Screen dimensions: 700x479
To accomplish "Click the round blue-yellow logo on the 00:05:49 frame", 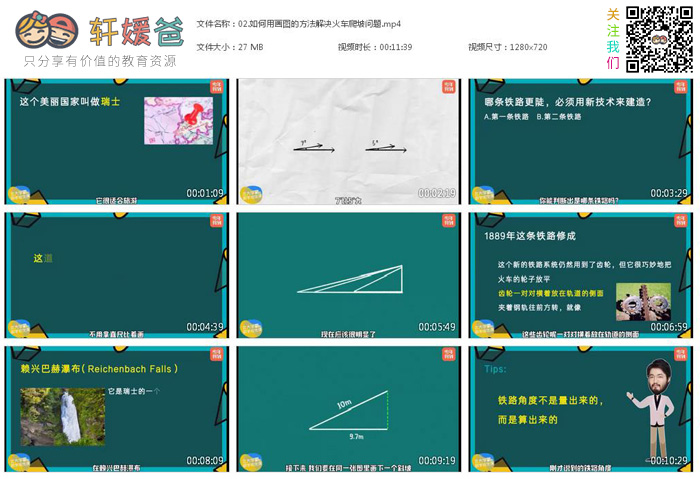I will point(251,328).
